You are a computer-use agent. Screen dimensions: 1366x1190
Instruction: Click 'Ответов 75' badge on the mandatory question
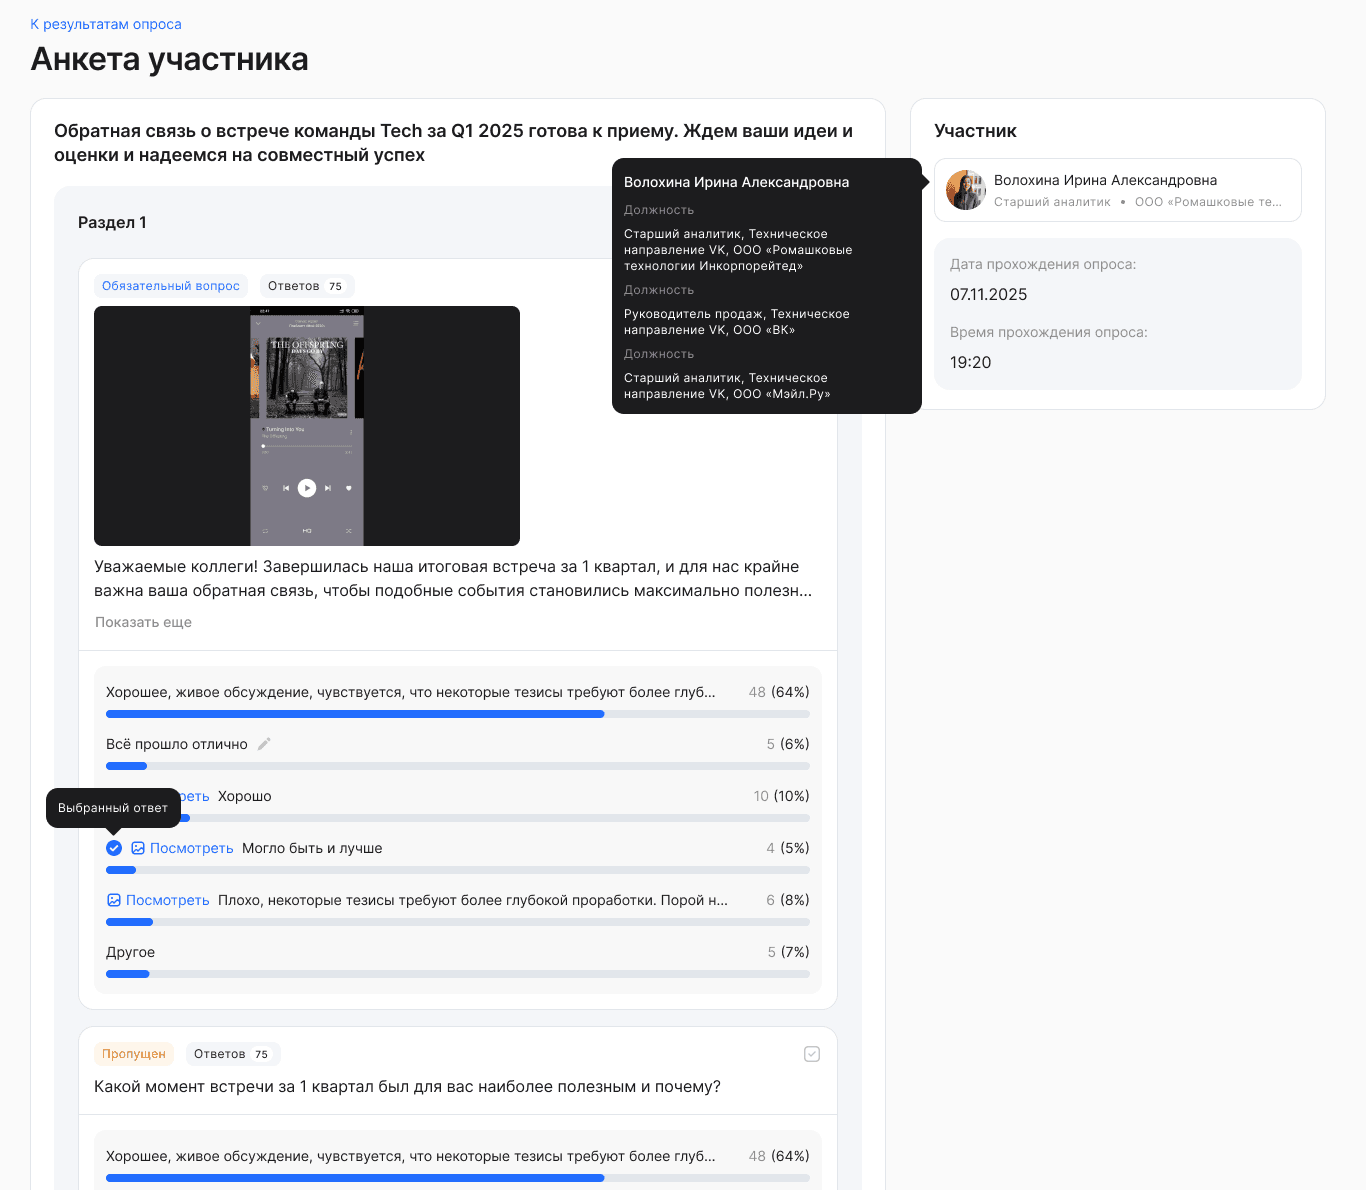305,286
